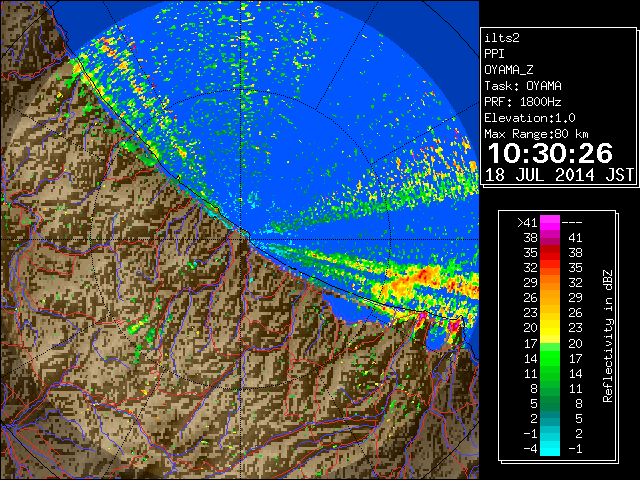The width and height of the screenshot is (640, 480).
Task: Click the 'ilts2' label in the info box
Action: pyautogui.click(x=502, y=38)
